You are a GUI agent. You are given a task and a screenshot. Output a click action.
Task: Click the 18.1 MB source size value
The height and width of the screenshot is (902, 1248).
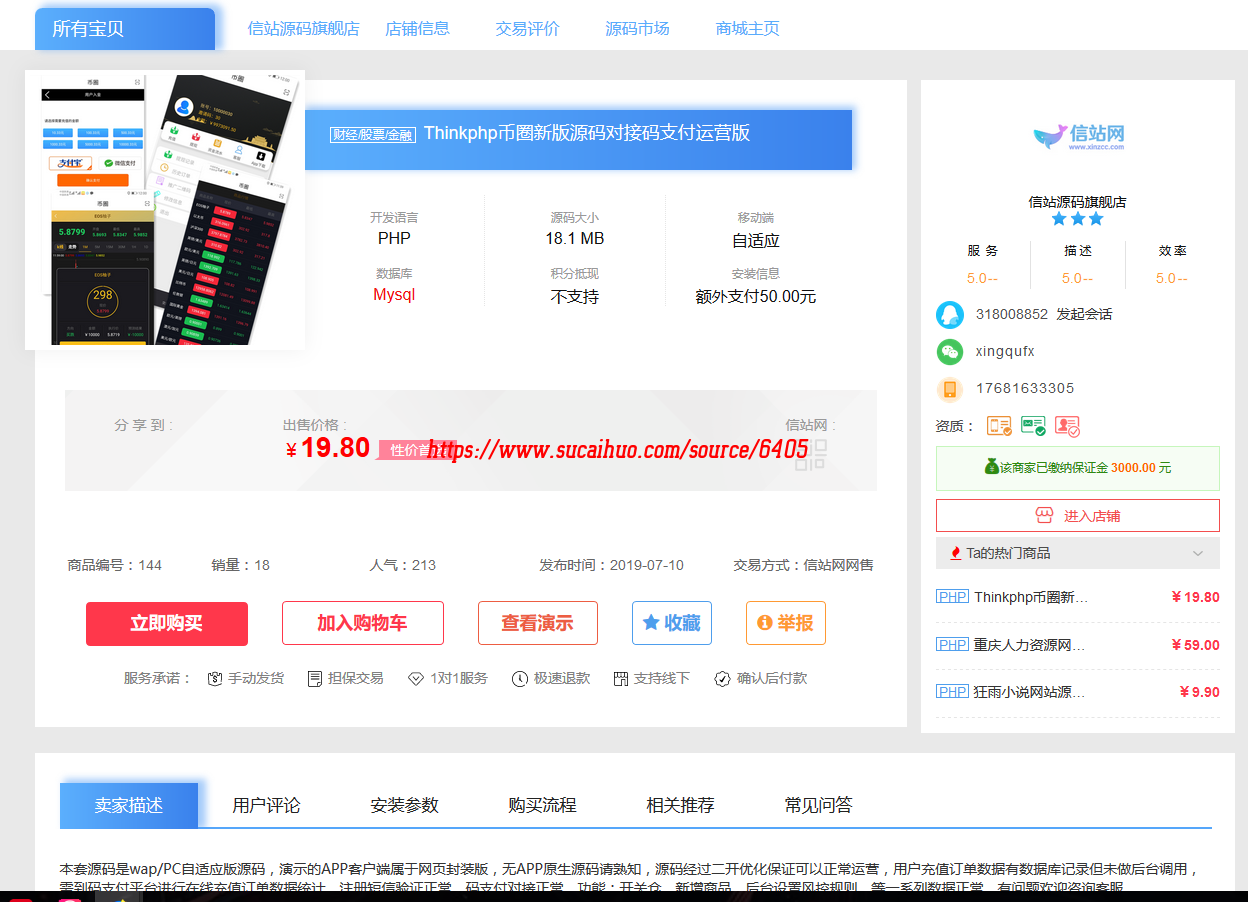pos(575,239)
